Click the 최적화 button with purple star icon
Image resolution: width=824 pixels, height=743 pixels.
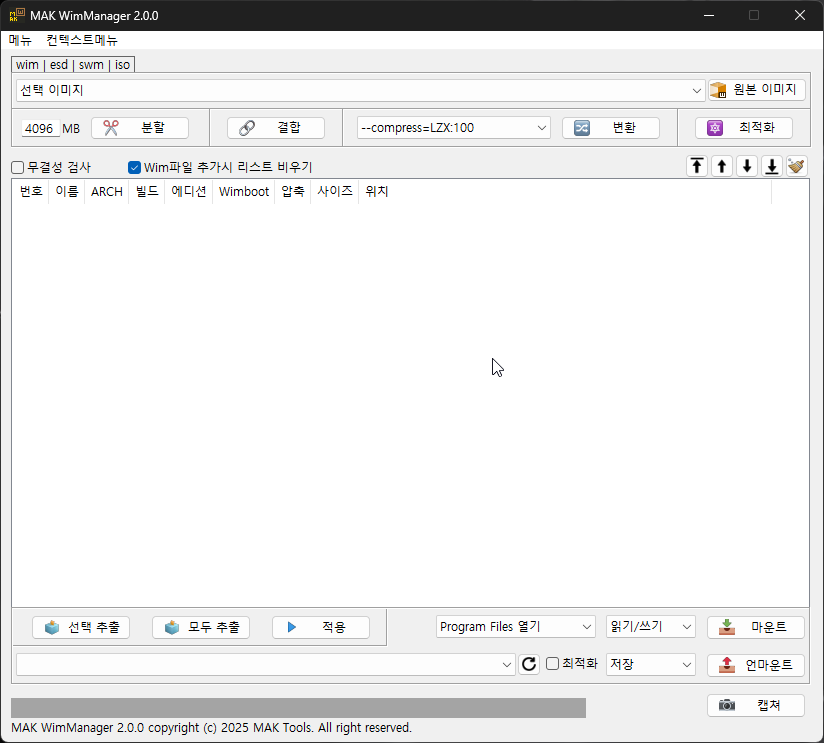(x=744, y=128)
